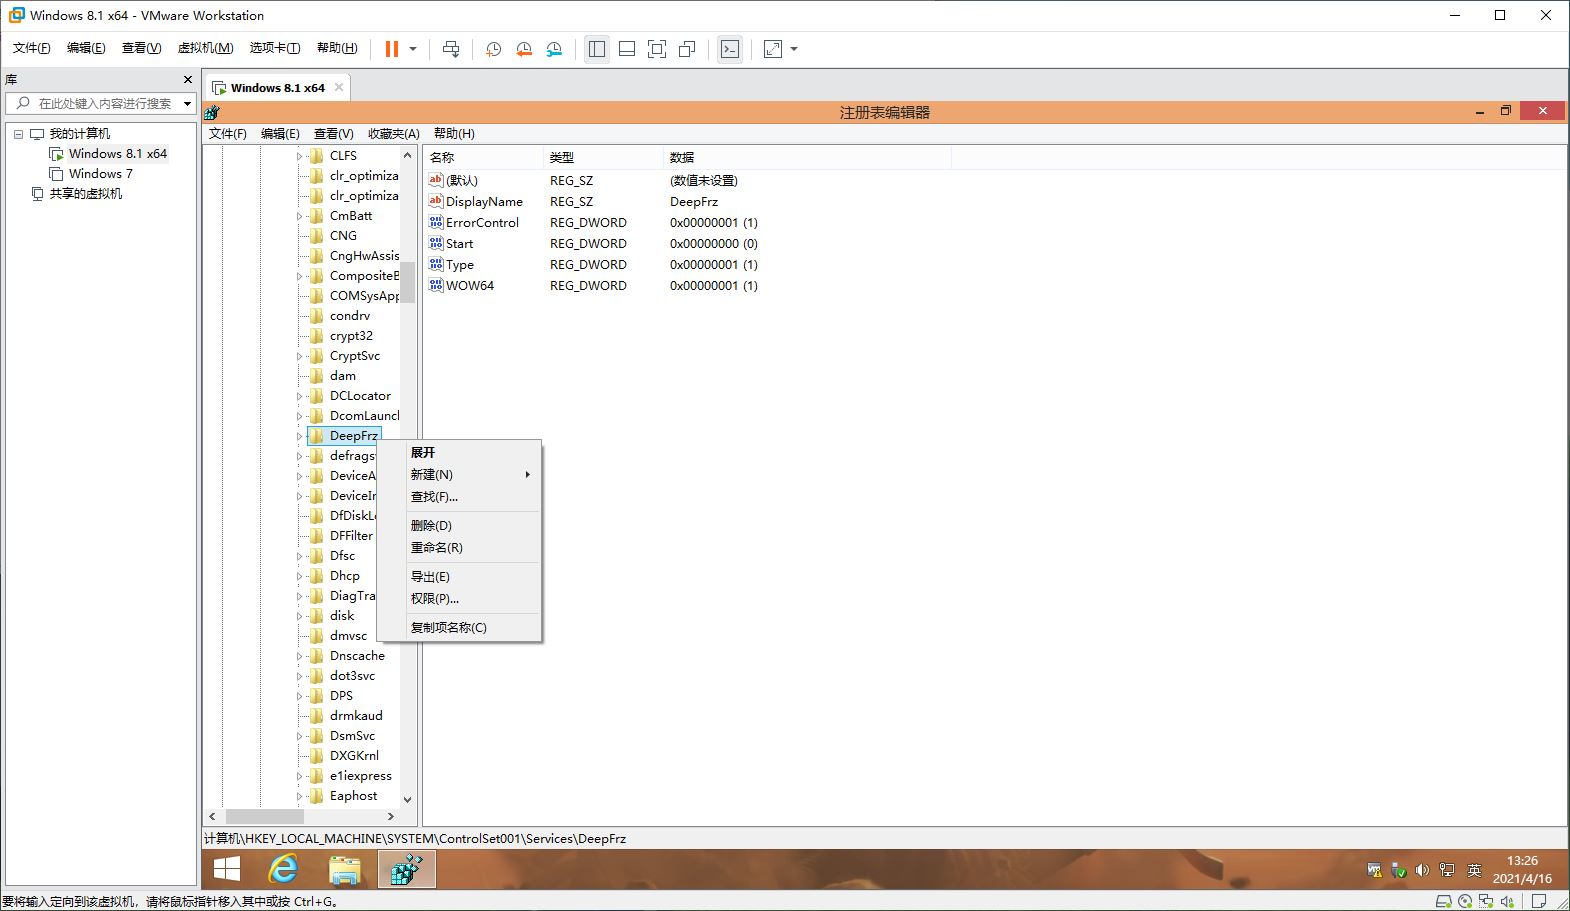
Task: Switch to Unity mode icon
Action: 687,49
